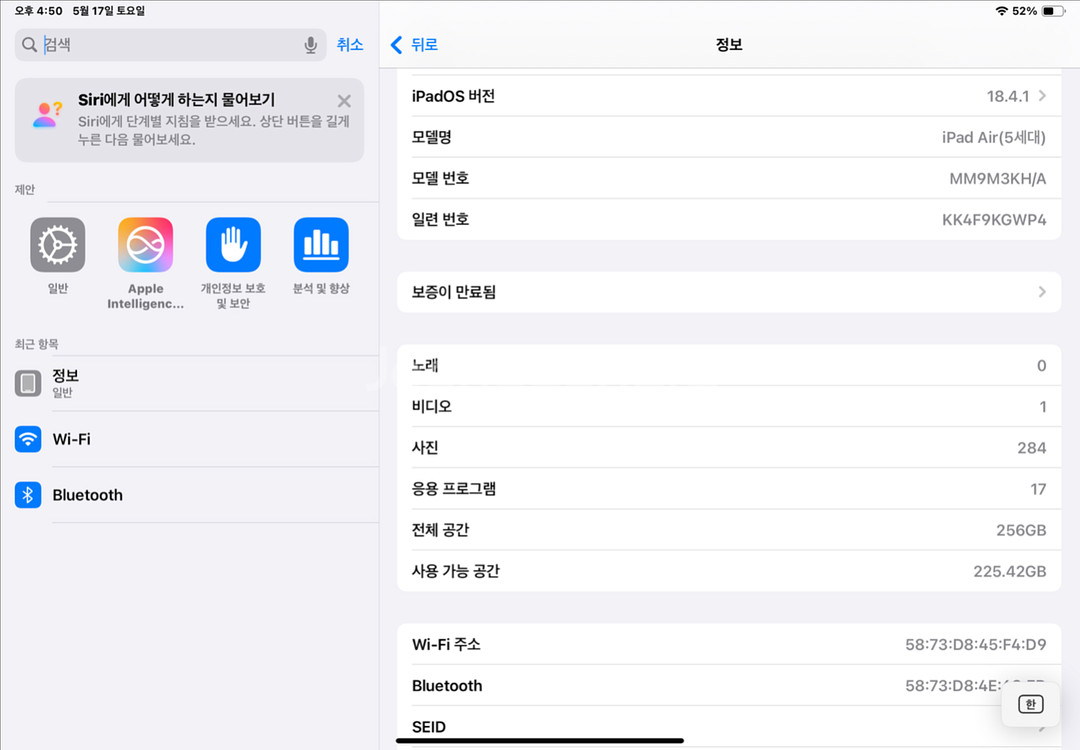Tap the 최근 항목 section header
The width and height of the screenshot is (1080, 750).
37,344
